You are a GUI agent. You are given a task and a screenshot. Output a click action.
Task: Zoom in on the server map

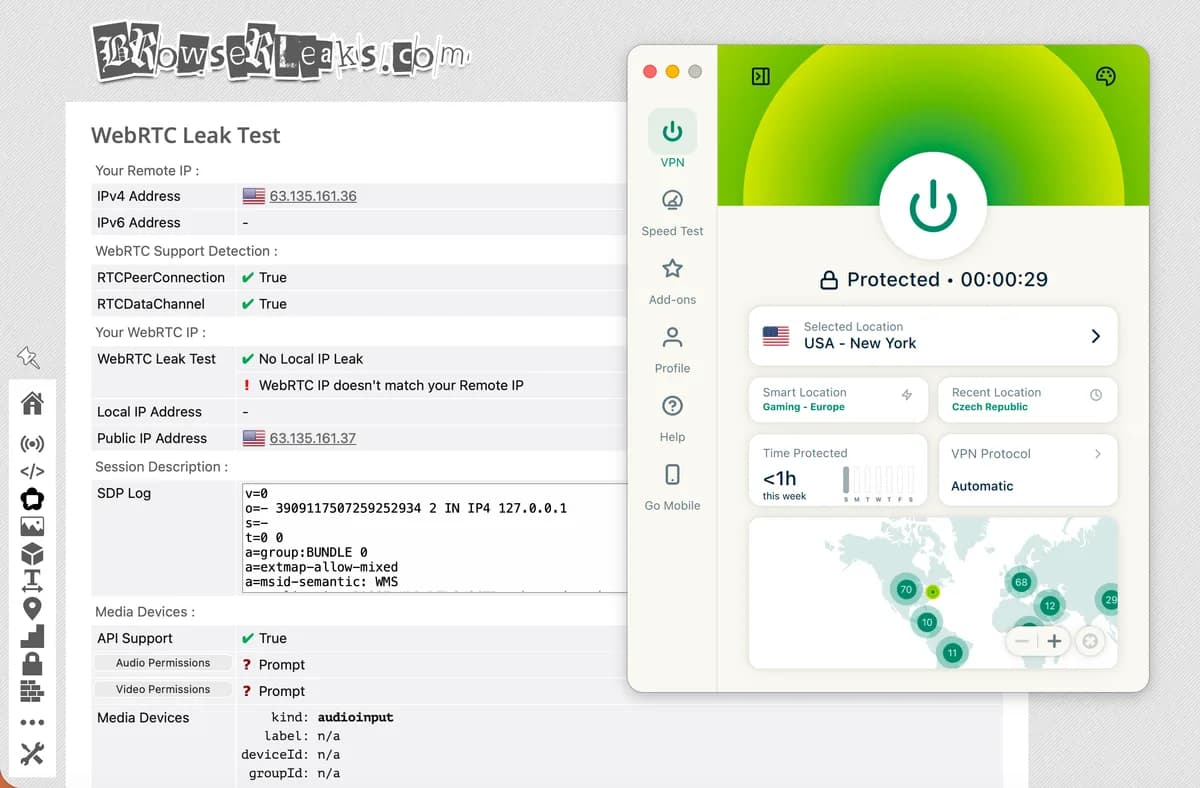(x=1054, y=641)
